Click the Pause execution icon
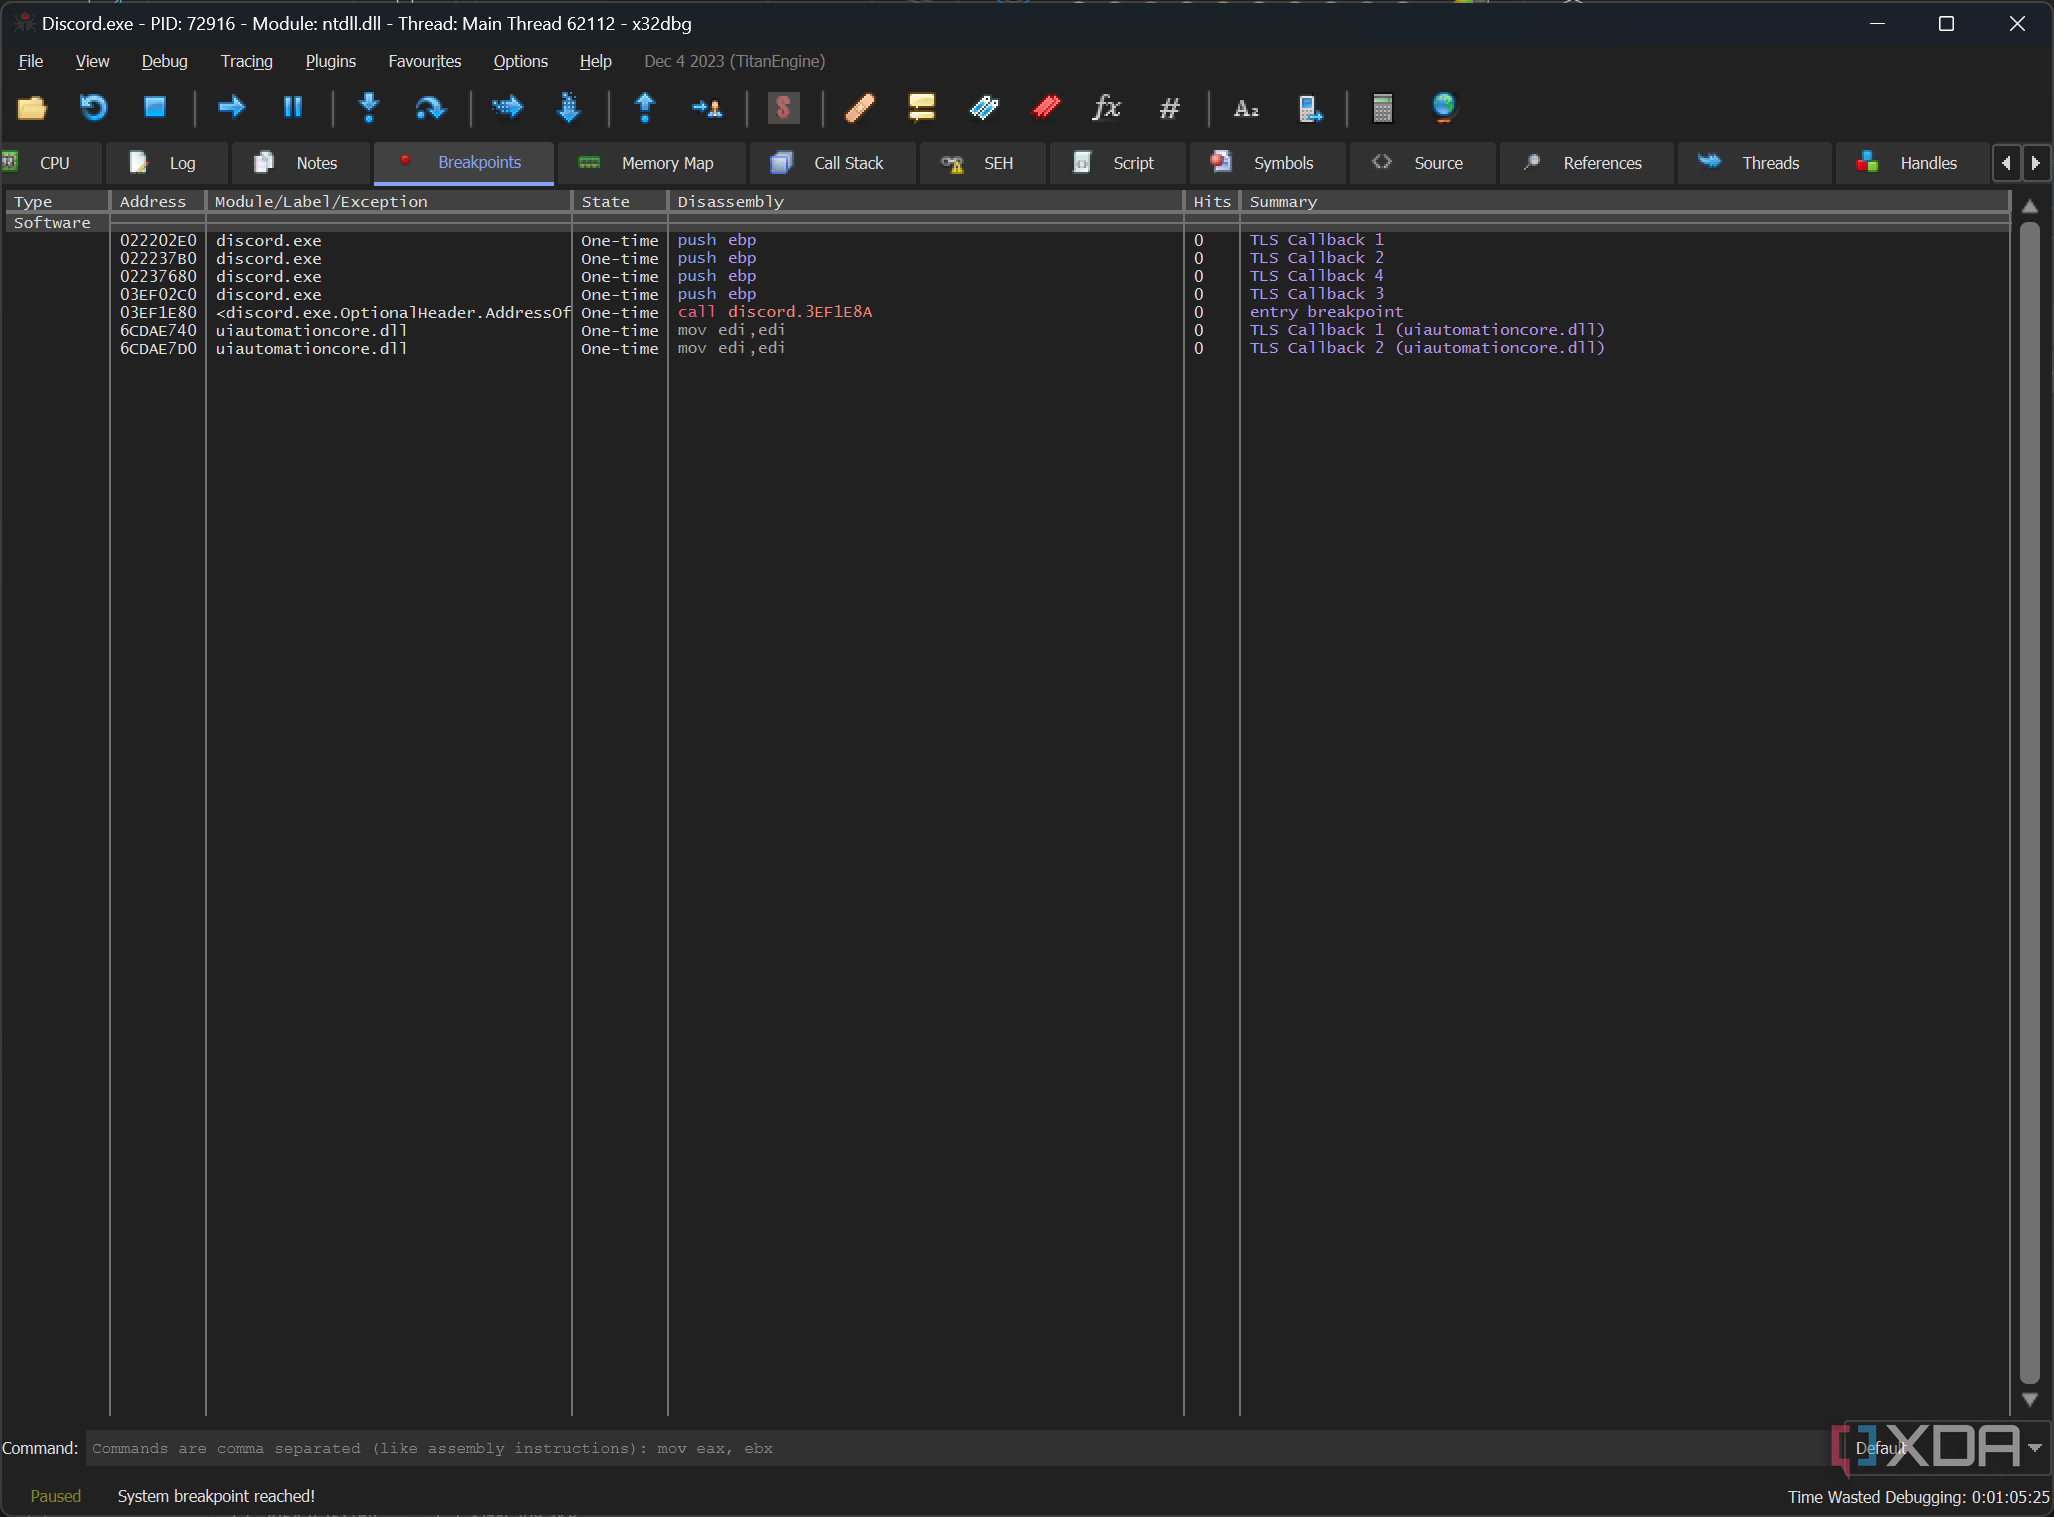The height and width of the screenshot is (1517, 2054). coord(292,107)
